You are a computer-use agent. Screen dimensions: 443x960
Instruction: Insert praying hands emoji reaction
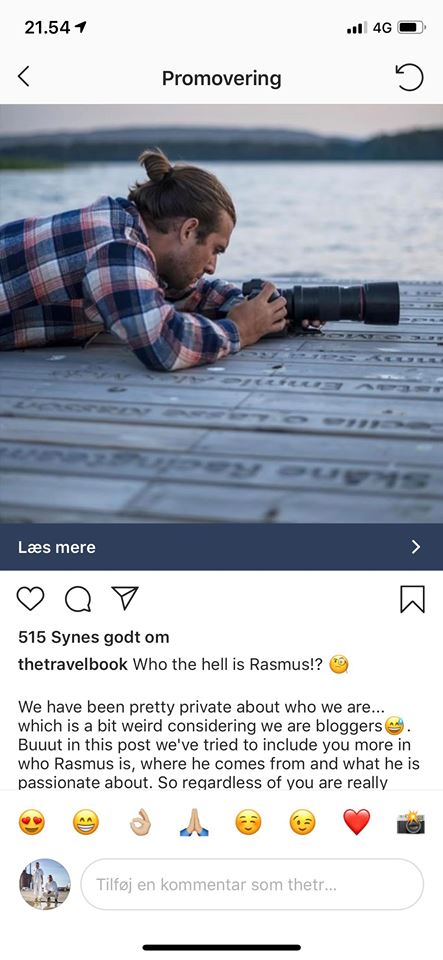194,822
